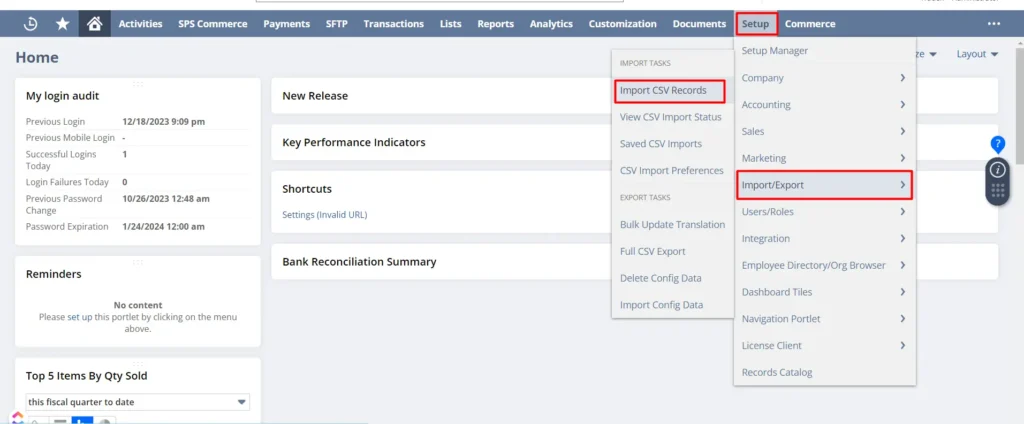Open the SPS Commerce menu
The height and width of the screenshot is (424, 1024).
[x=213, y=24]
